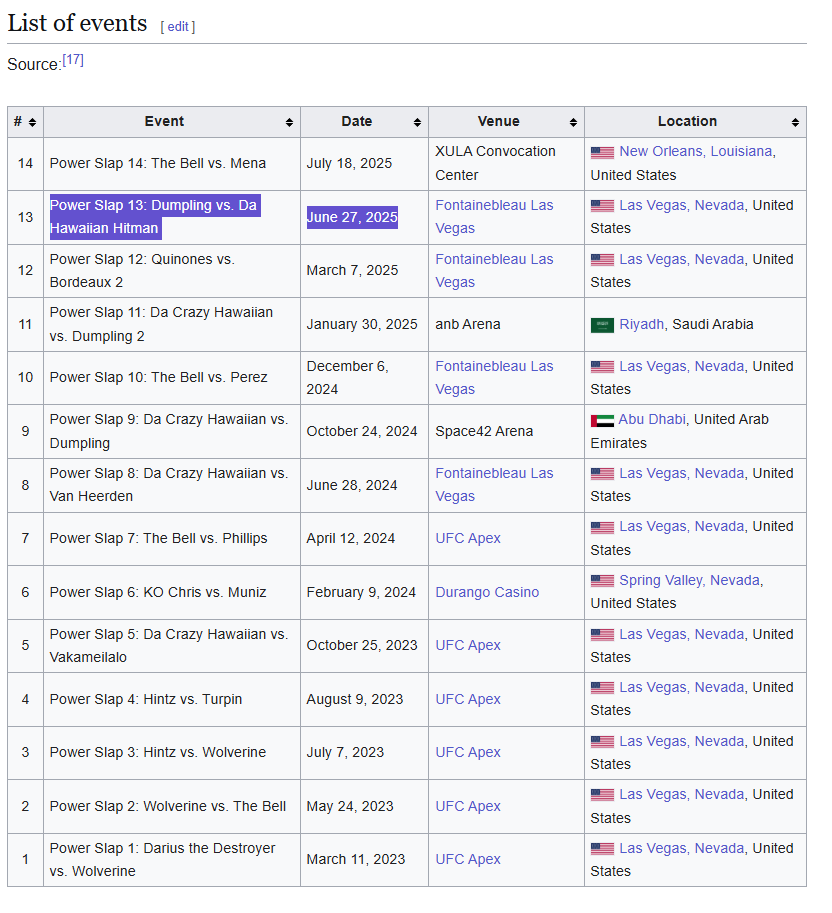Open the Durango Casino link
This screenshot has height=913, width=832.
coord(487,592)
